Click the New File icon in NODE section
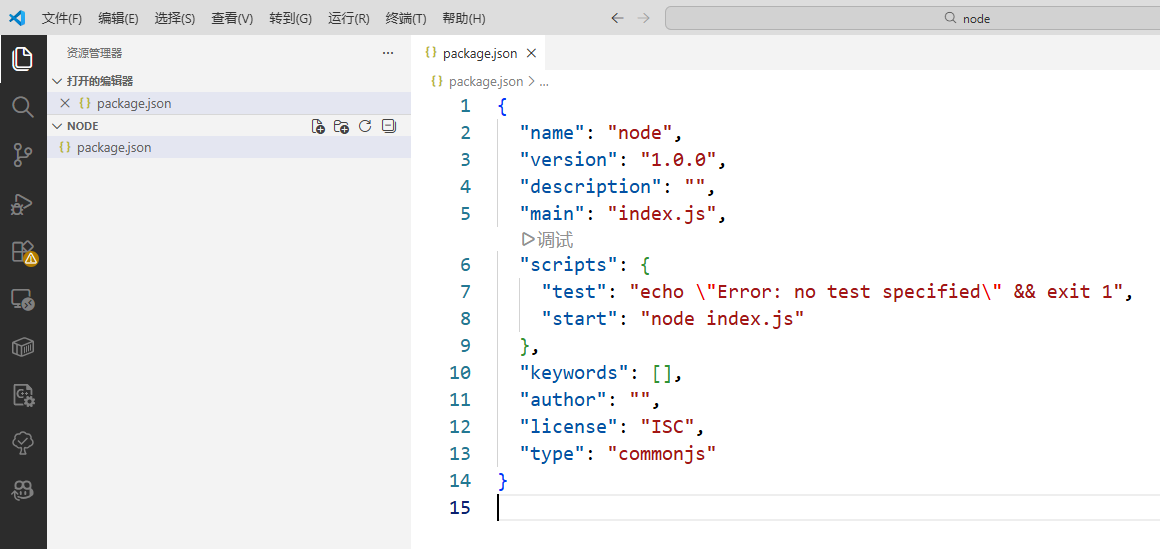Screen dimensions: 1160x549 point(318,126)
